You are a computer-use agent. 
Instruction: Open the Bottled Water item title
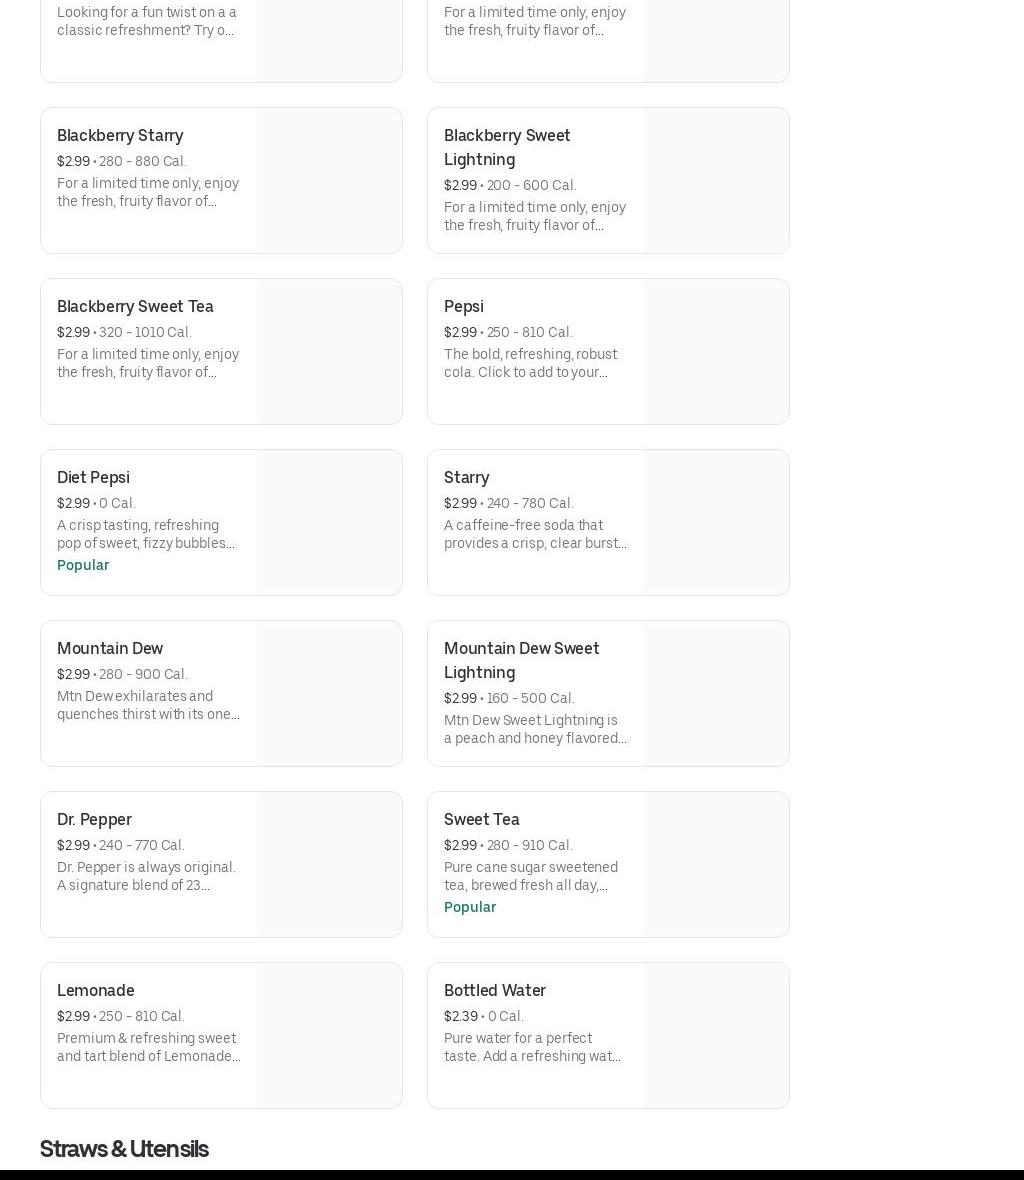[x=494, y=990]
